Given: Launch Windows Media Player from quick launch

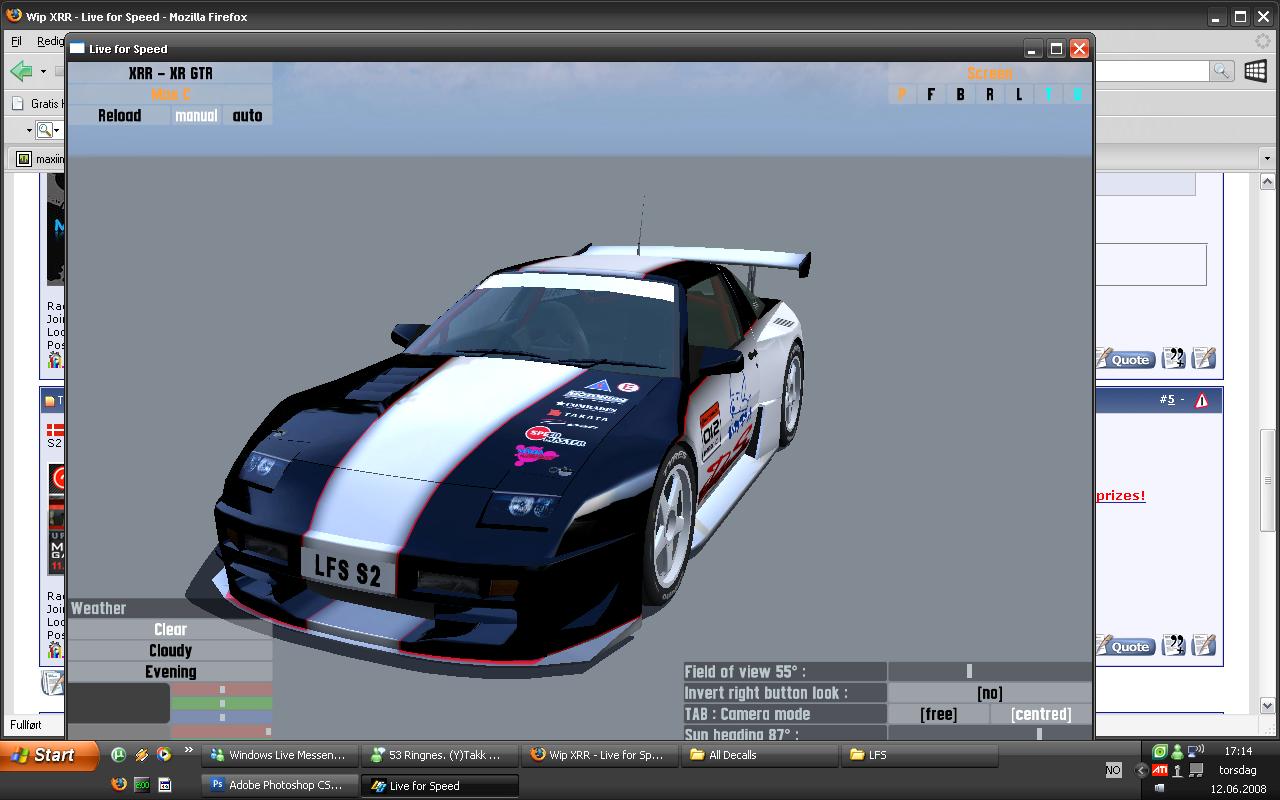Looking at the screenshot, I should 164,755.
